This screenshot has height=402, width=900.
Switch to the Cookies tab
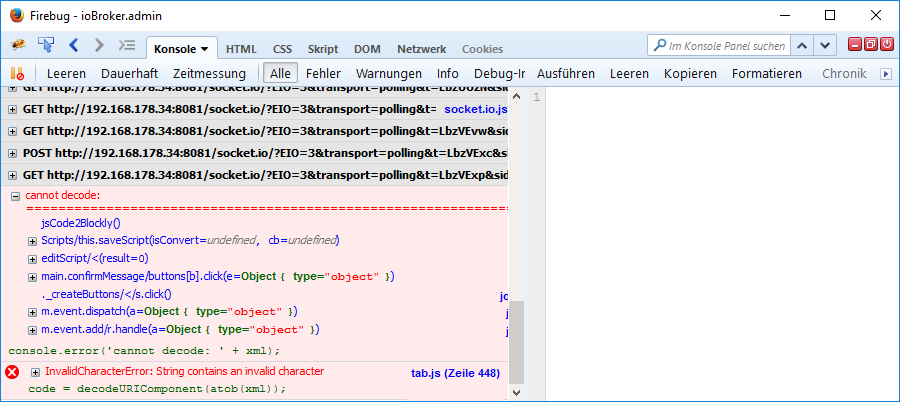click(482, 49)
